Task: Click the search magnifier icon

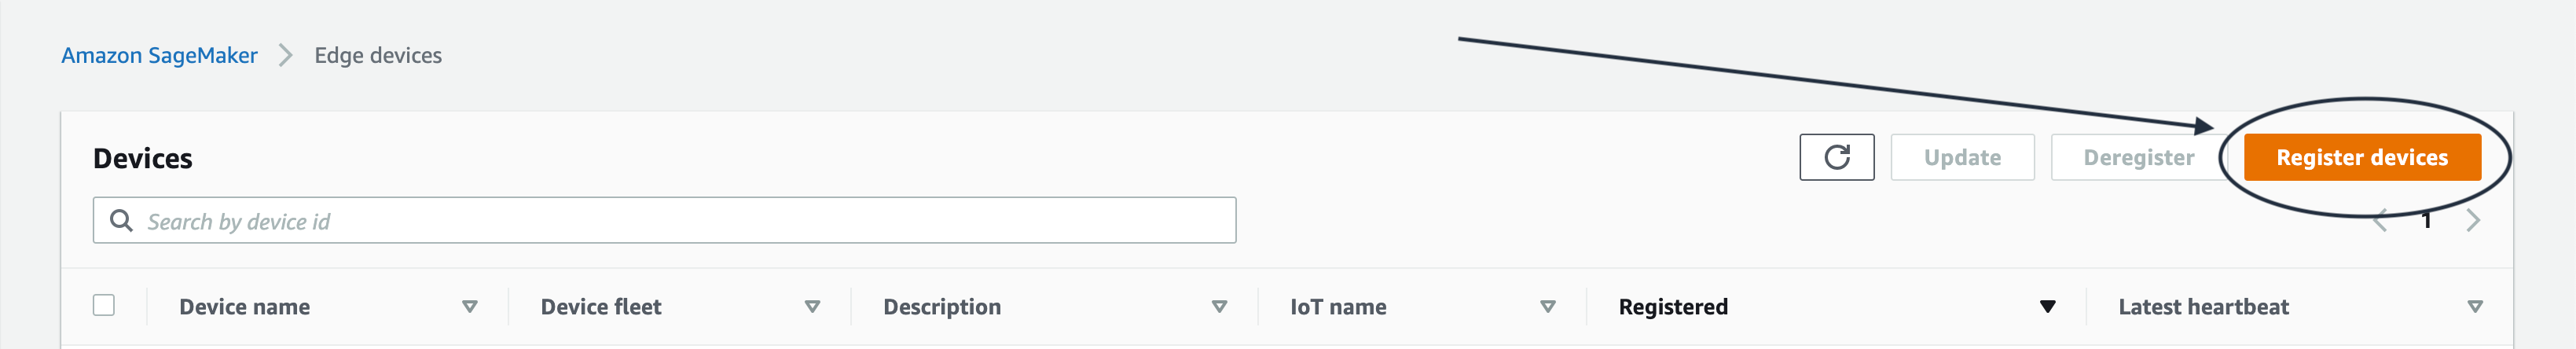Action: pos(121,220)
